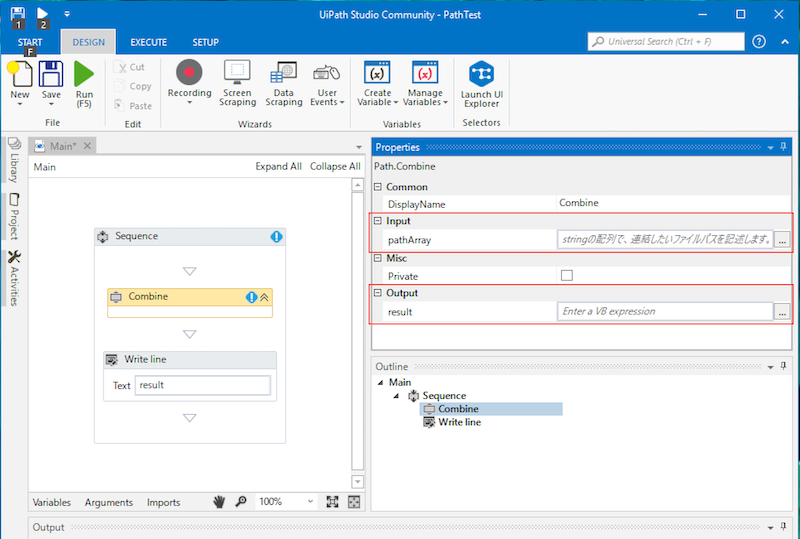Open the Variables panel
800x539 pixels.
coord(52,502)
